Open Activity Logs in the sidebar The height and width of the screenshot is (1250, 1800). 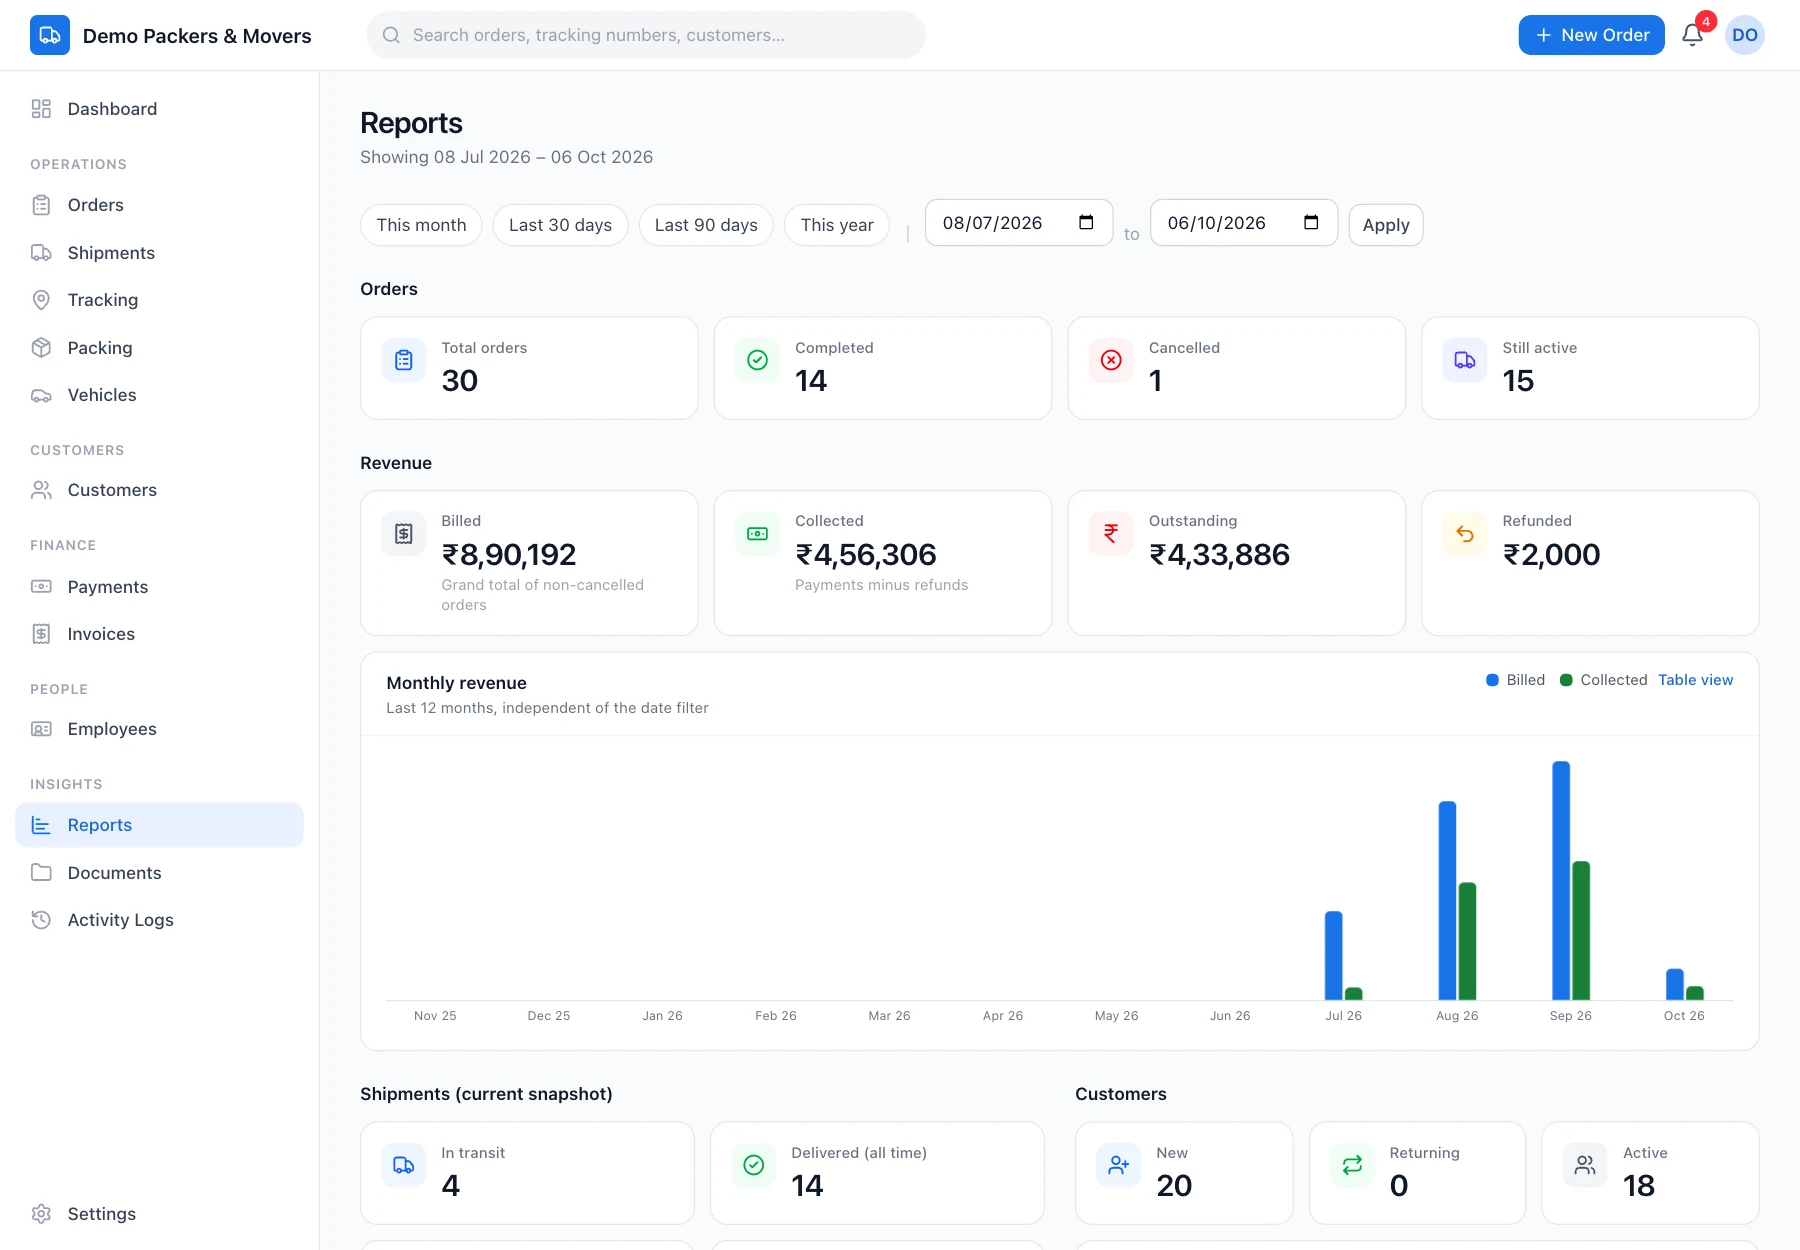(x=159, y=920)
